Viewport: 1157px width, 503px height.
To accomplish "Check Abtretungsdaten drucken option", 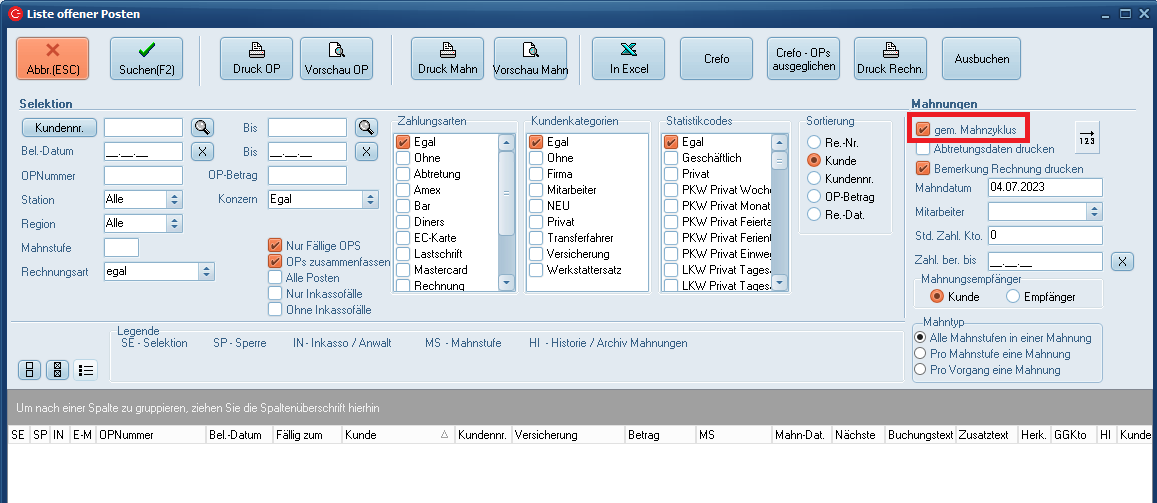I will 923,149.
